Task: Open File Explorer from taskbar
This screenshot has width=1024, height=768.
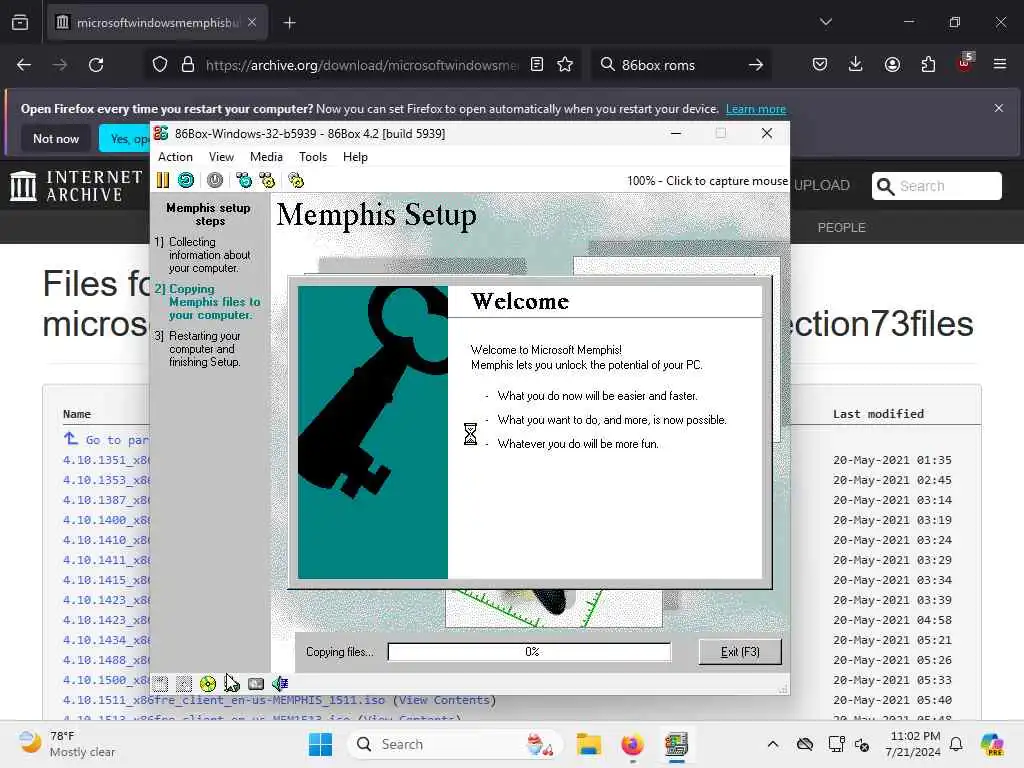Action: (588, 744)
